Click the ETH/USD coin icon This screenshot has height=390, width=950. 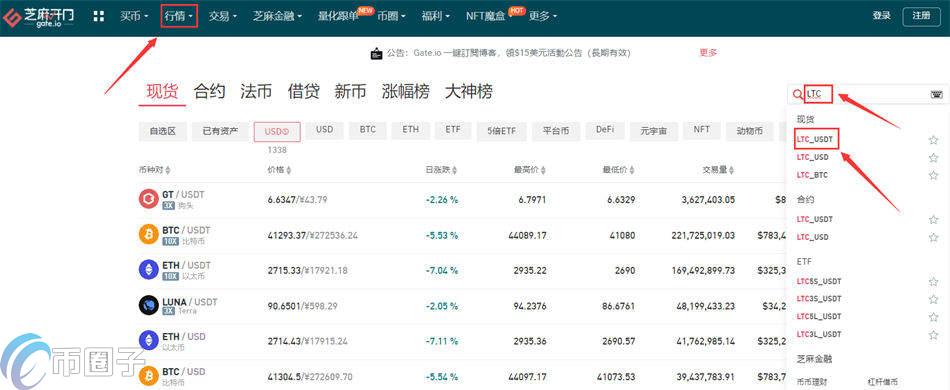[x=148, y=340]
